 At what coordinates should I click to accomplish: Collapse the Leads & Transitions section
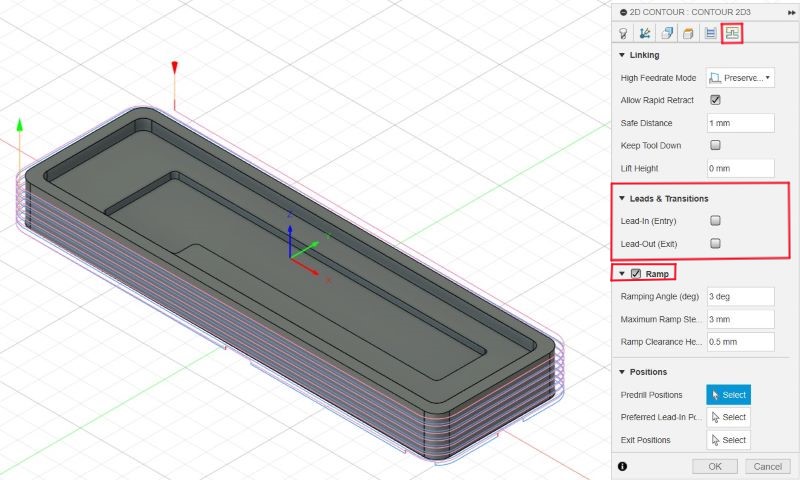coord(621,198)
